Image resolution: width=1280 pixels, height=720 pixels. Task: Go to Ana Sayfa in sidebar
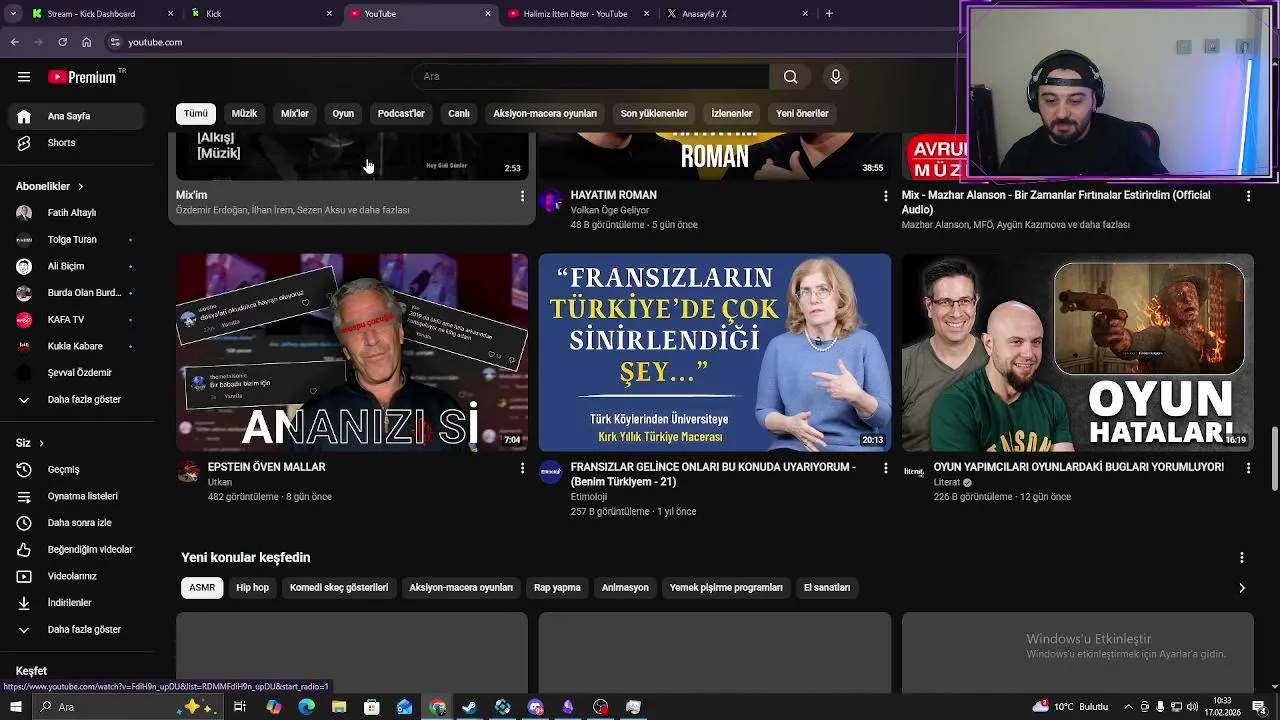77,116
